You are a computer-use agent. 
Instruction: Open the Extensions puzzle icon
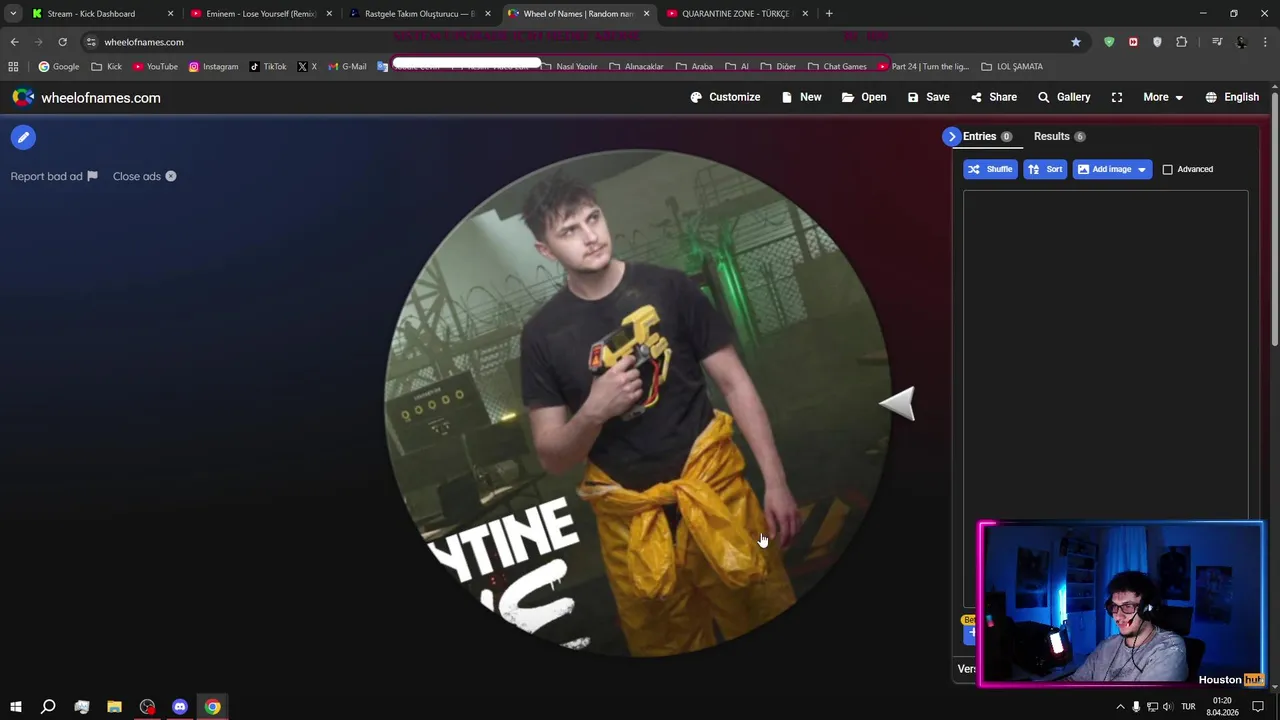pyautogui.click(x=1182, y=42)
